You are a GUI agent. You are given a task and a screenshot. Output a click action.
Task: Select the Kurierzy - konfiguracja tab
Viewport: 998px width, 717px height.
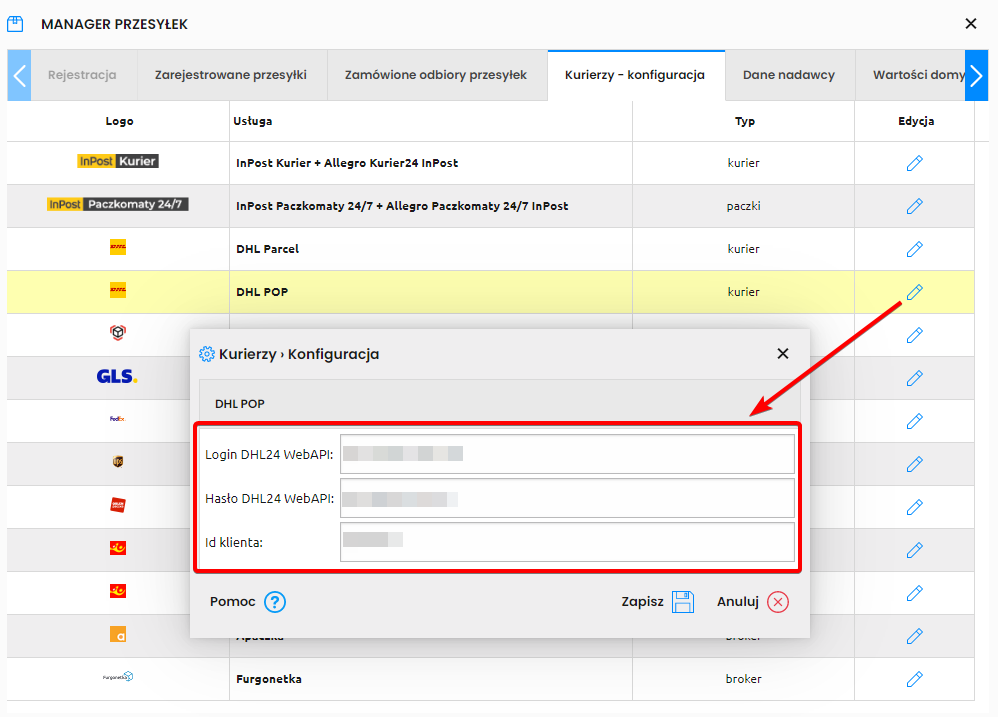tap(635, 75)
